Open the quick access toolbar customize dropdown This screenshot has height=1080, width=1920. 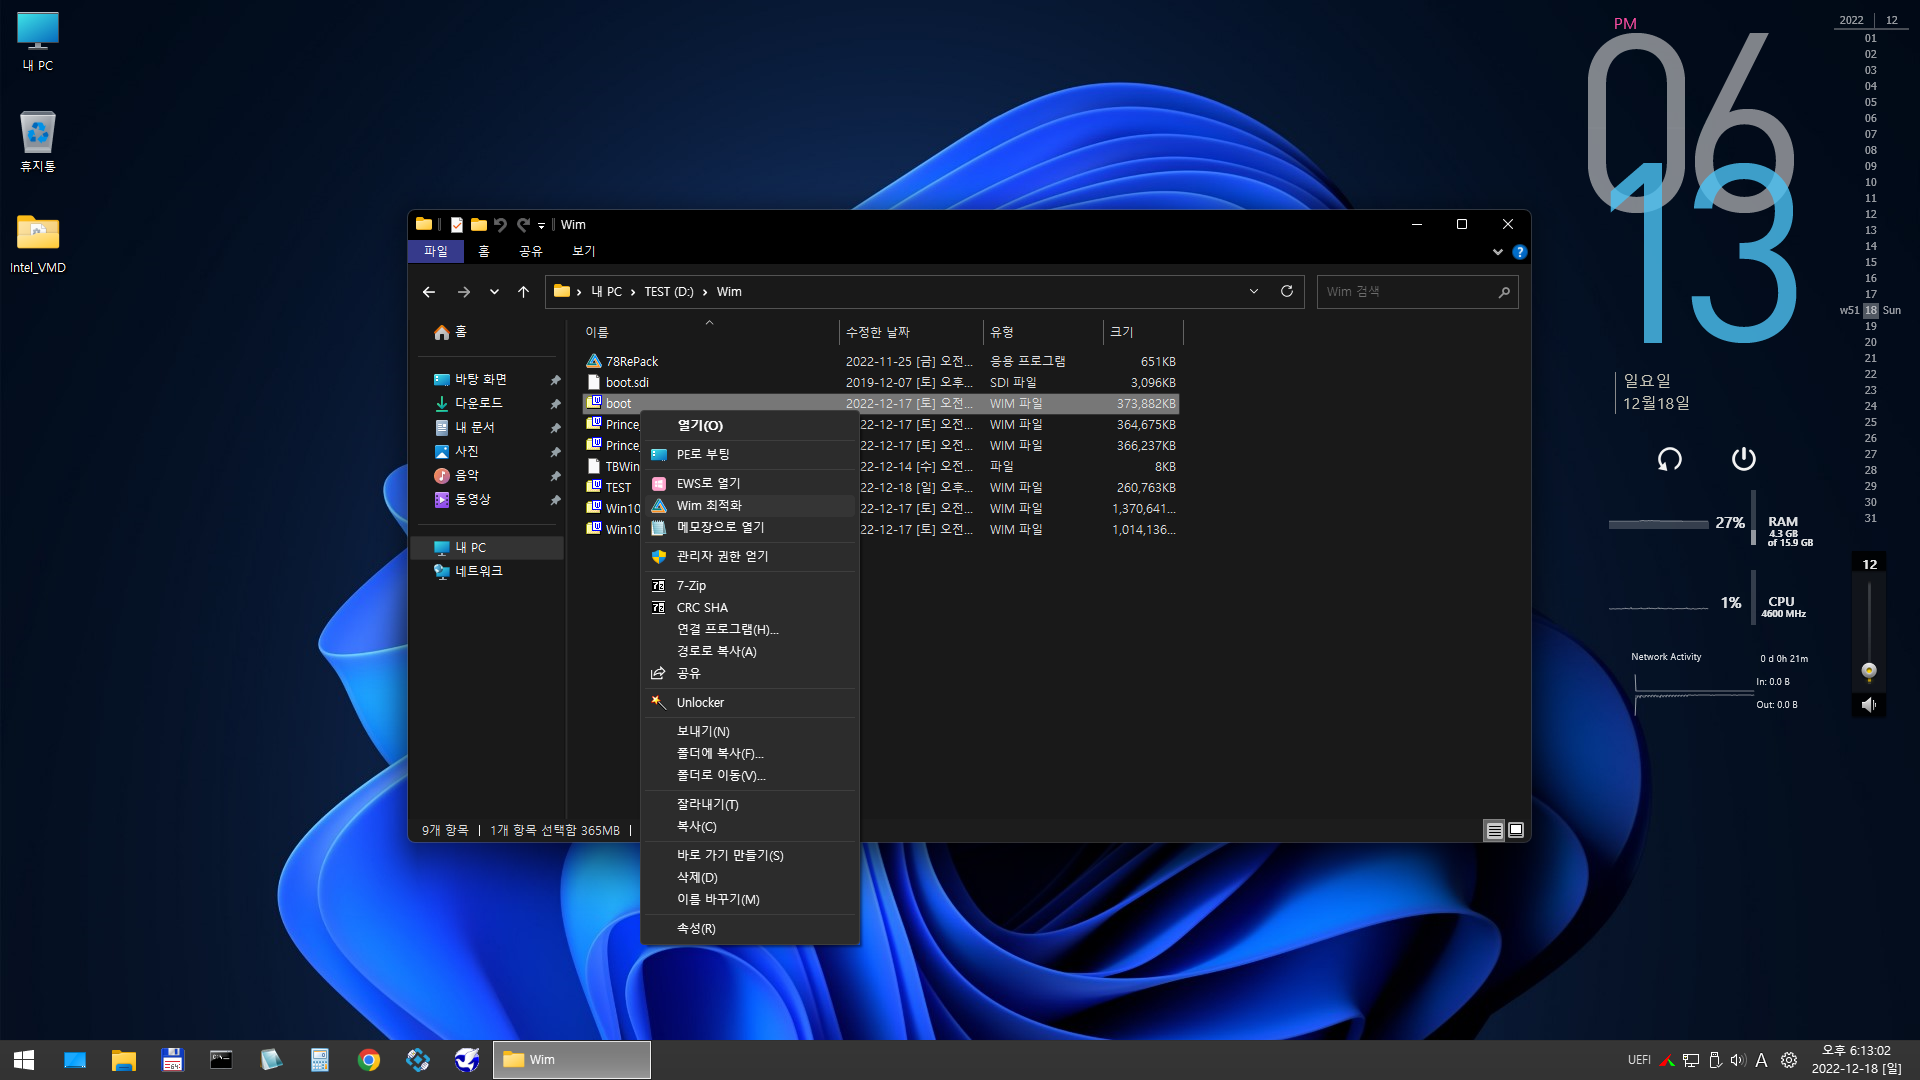541,226
